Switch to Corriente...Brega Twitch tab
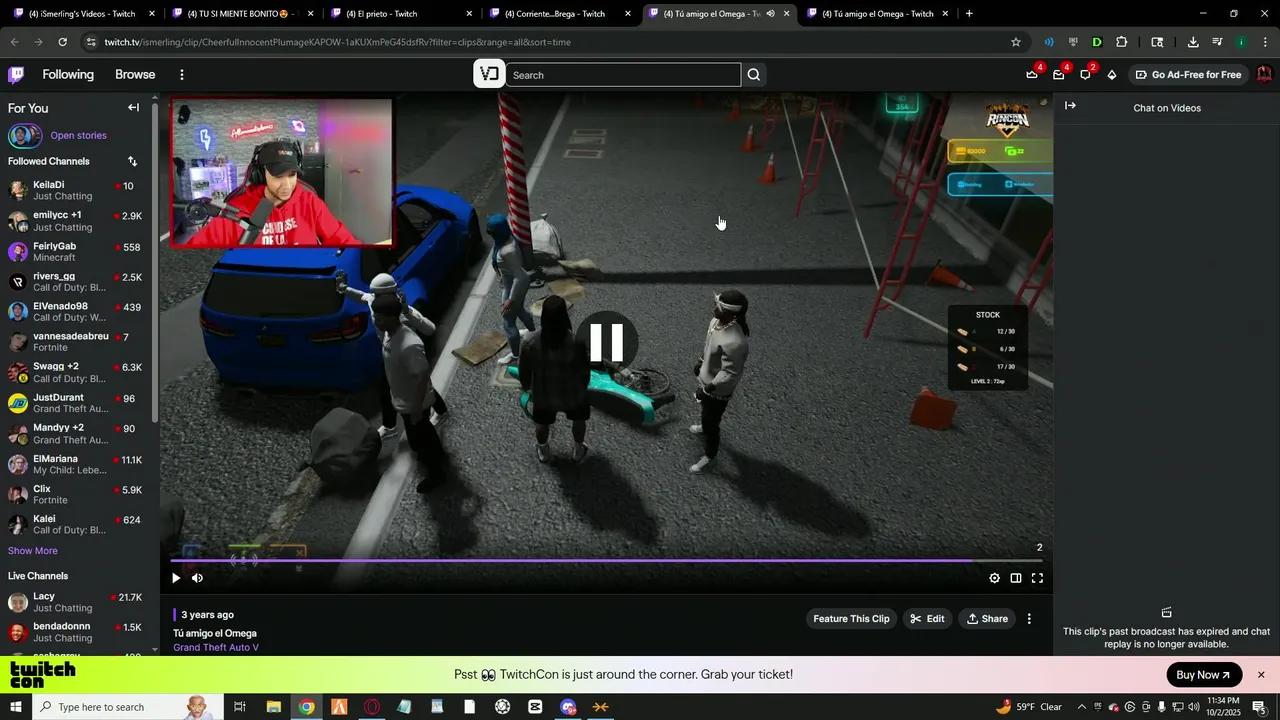Screen dimensions: 1280x720 tap(560, 14)
